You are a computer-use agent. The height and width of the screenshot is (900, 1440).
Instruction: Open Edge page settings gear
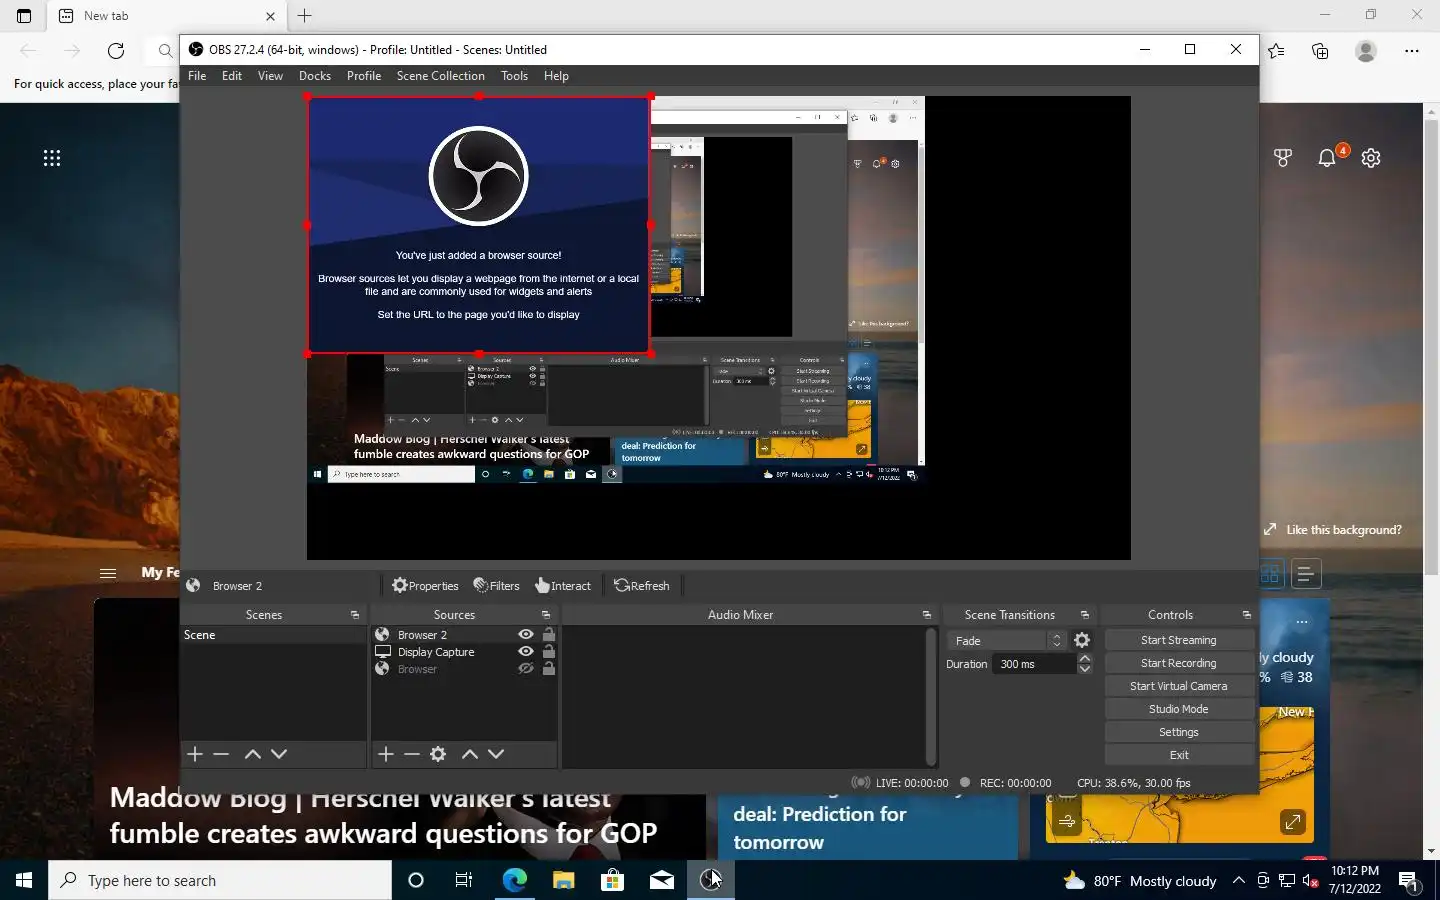pyautogui.click(x=1371, y=158)
